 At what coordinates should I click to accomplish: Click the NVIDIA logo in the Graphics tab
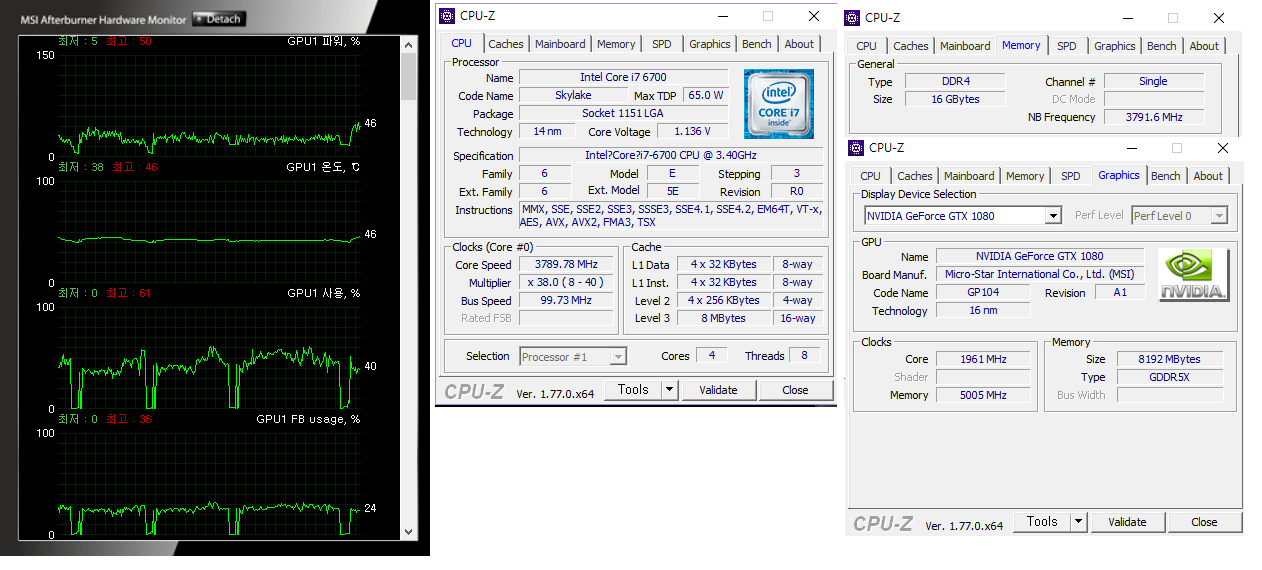(x=1193, y=275)
